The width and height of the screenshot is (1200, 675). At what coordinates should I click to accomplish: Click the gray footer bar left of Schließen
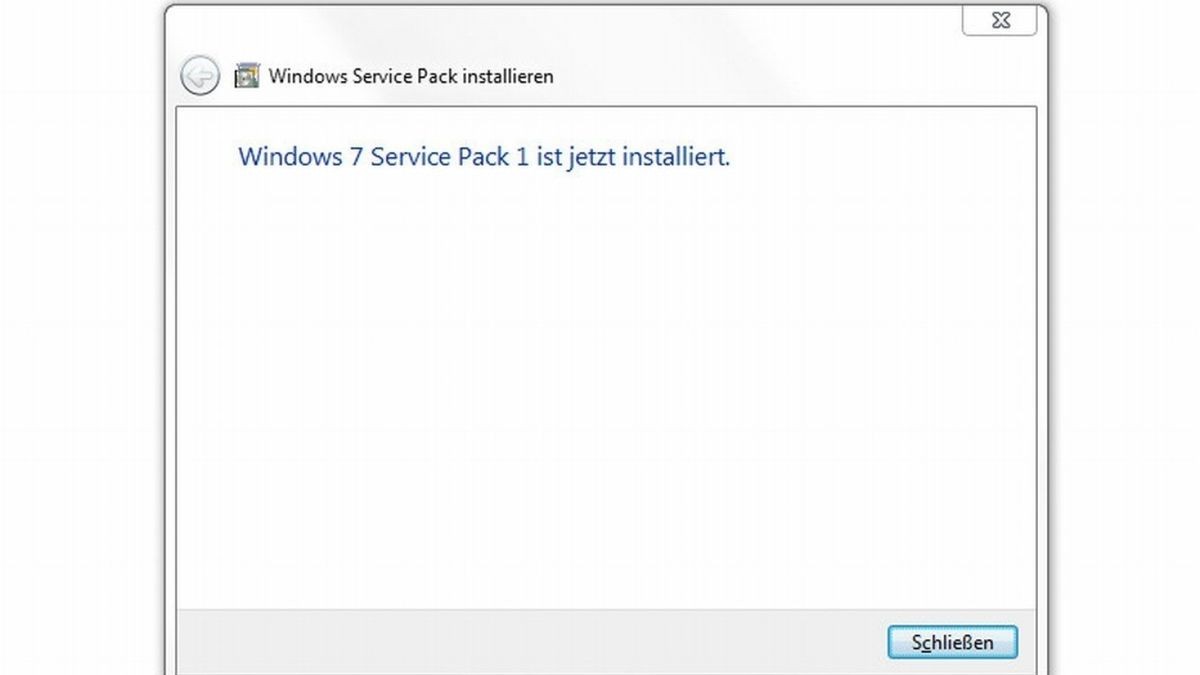[x=500, y=641]
